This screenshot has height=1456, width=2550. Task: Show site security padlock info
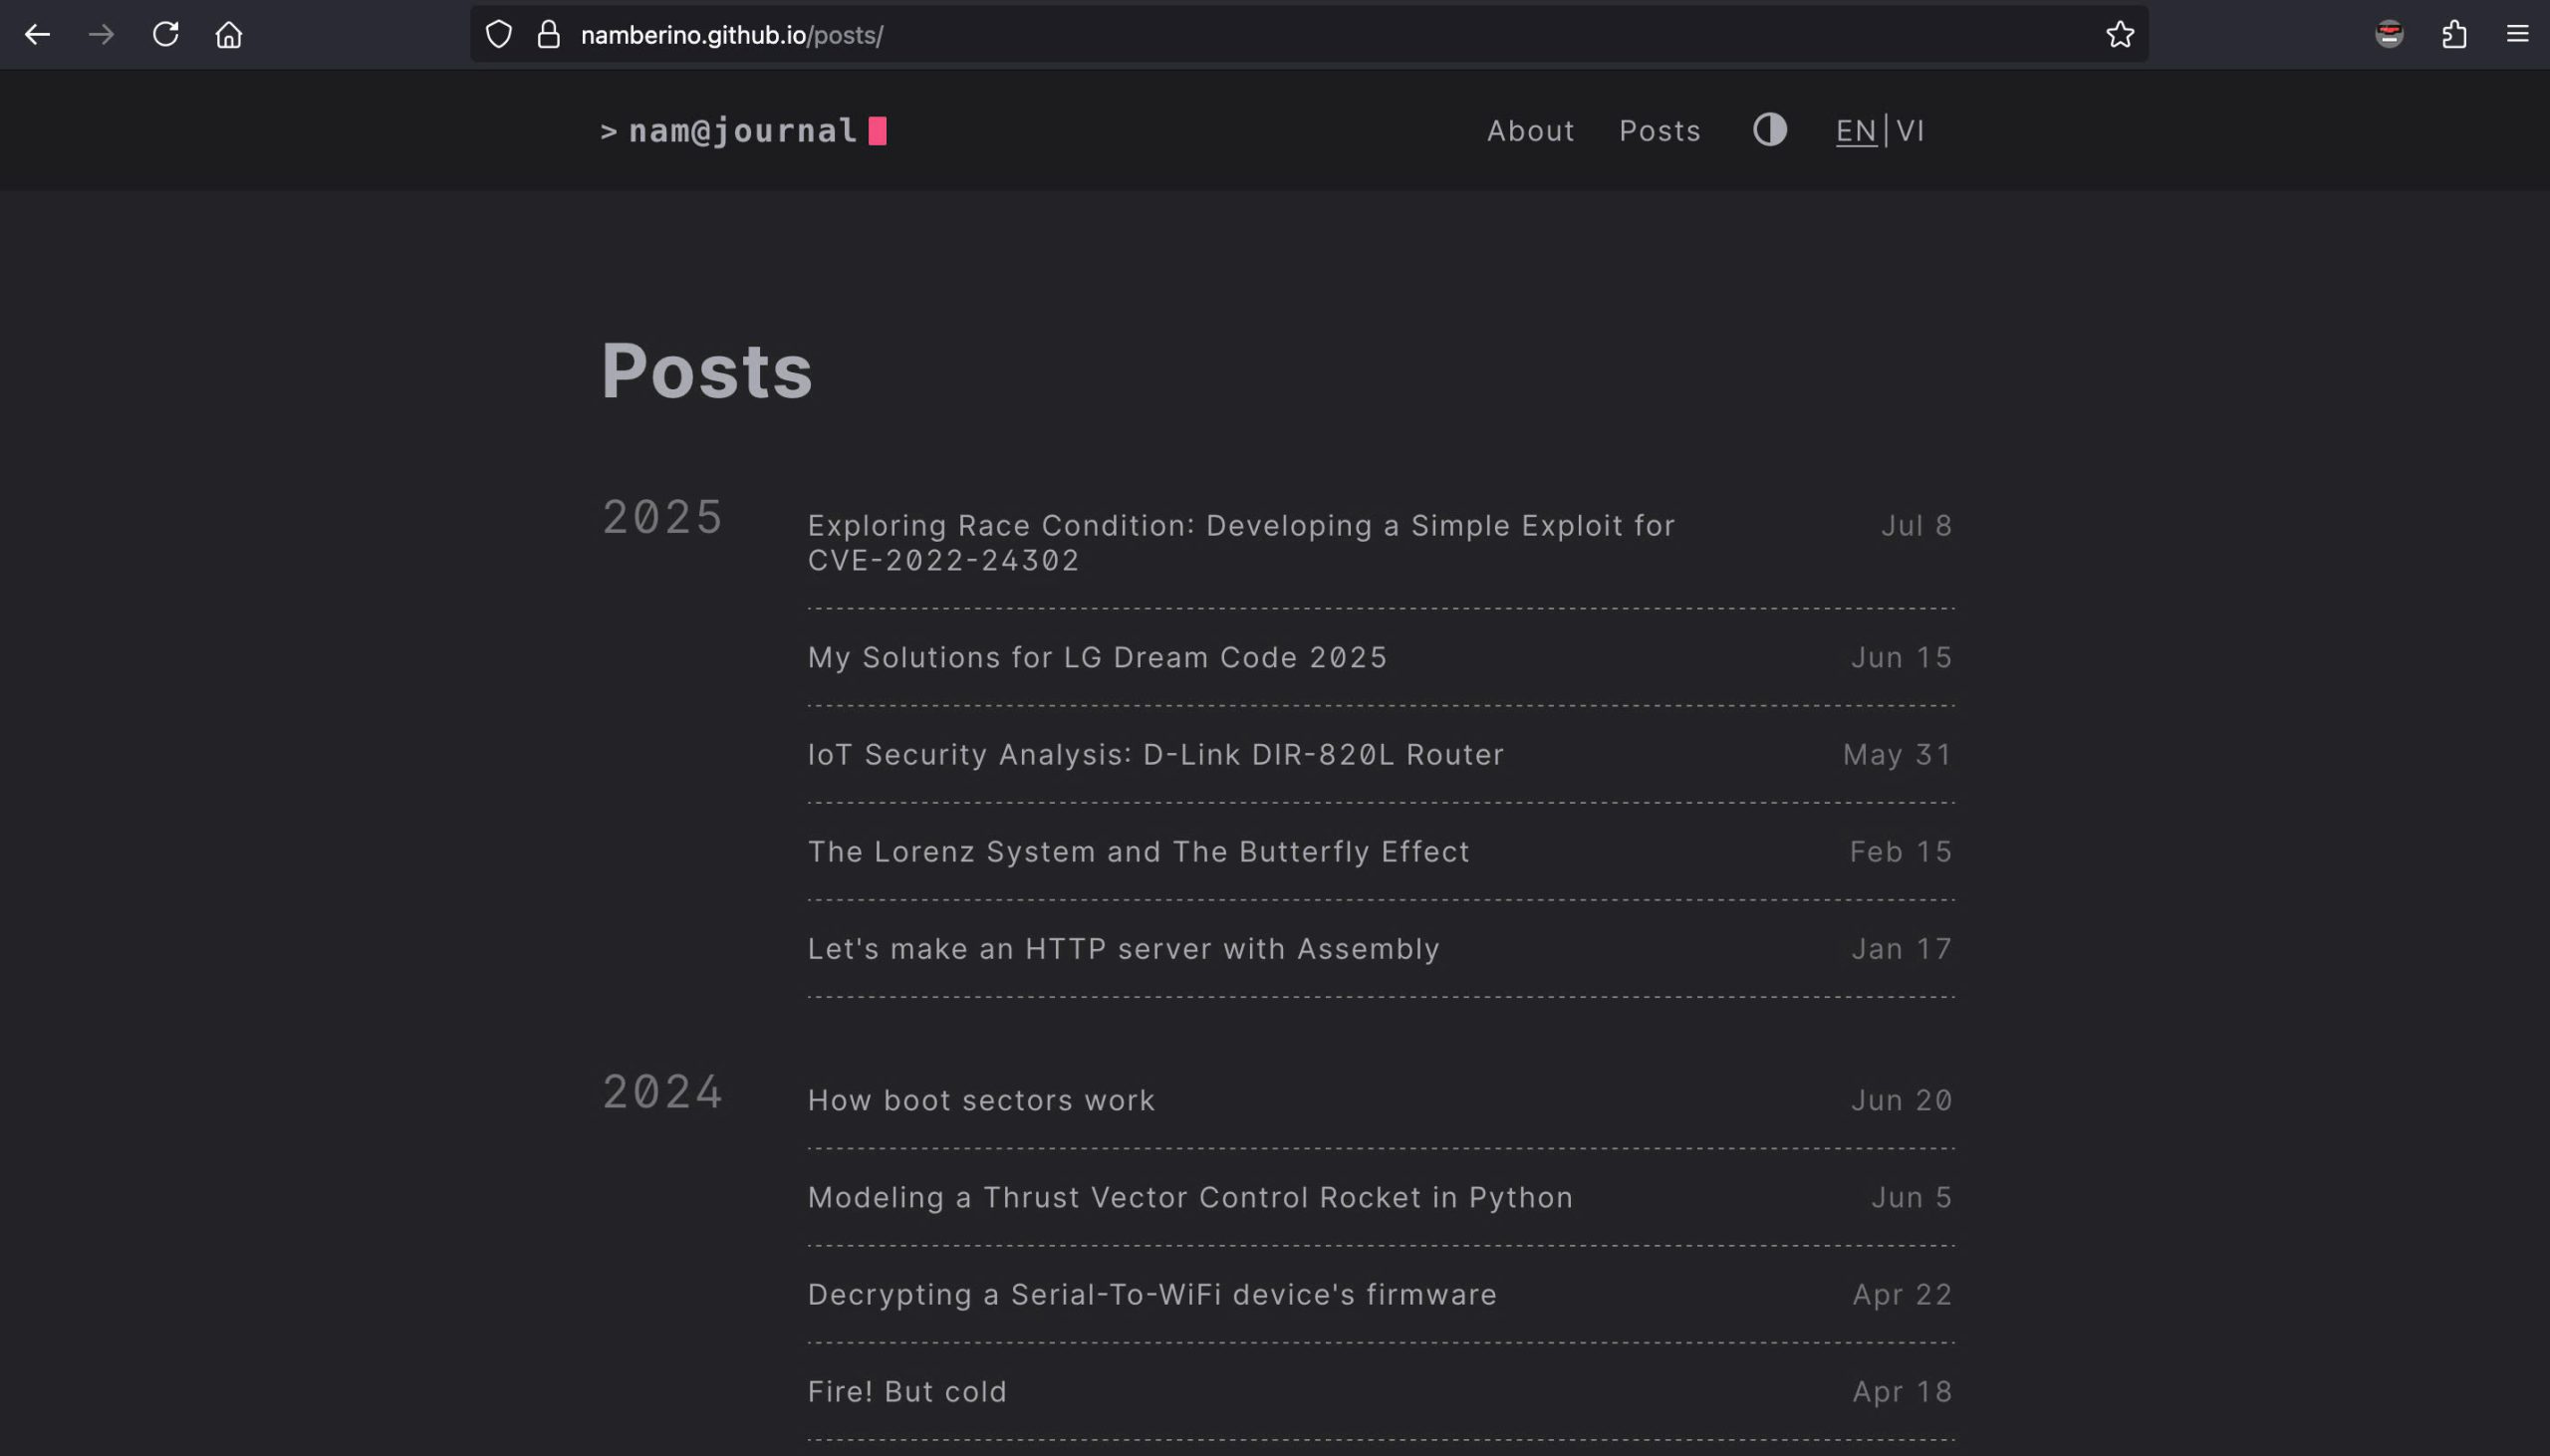pyautogui.click(x=548, y=35)
